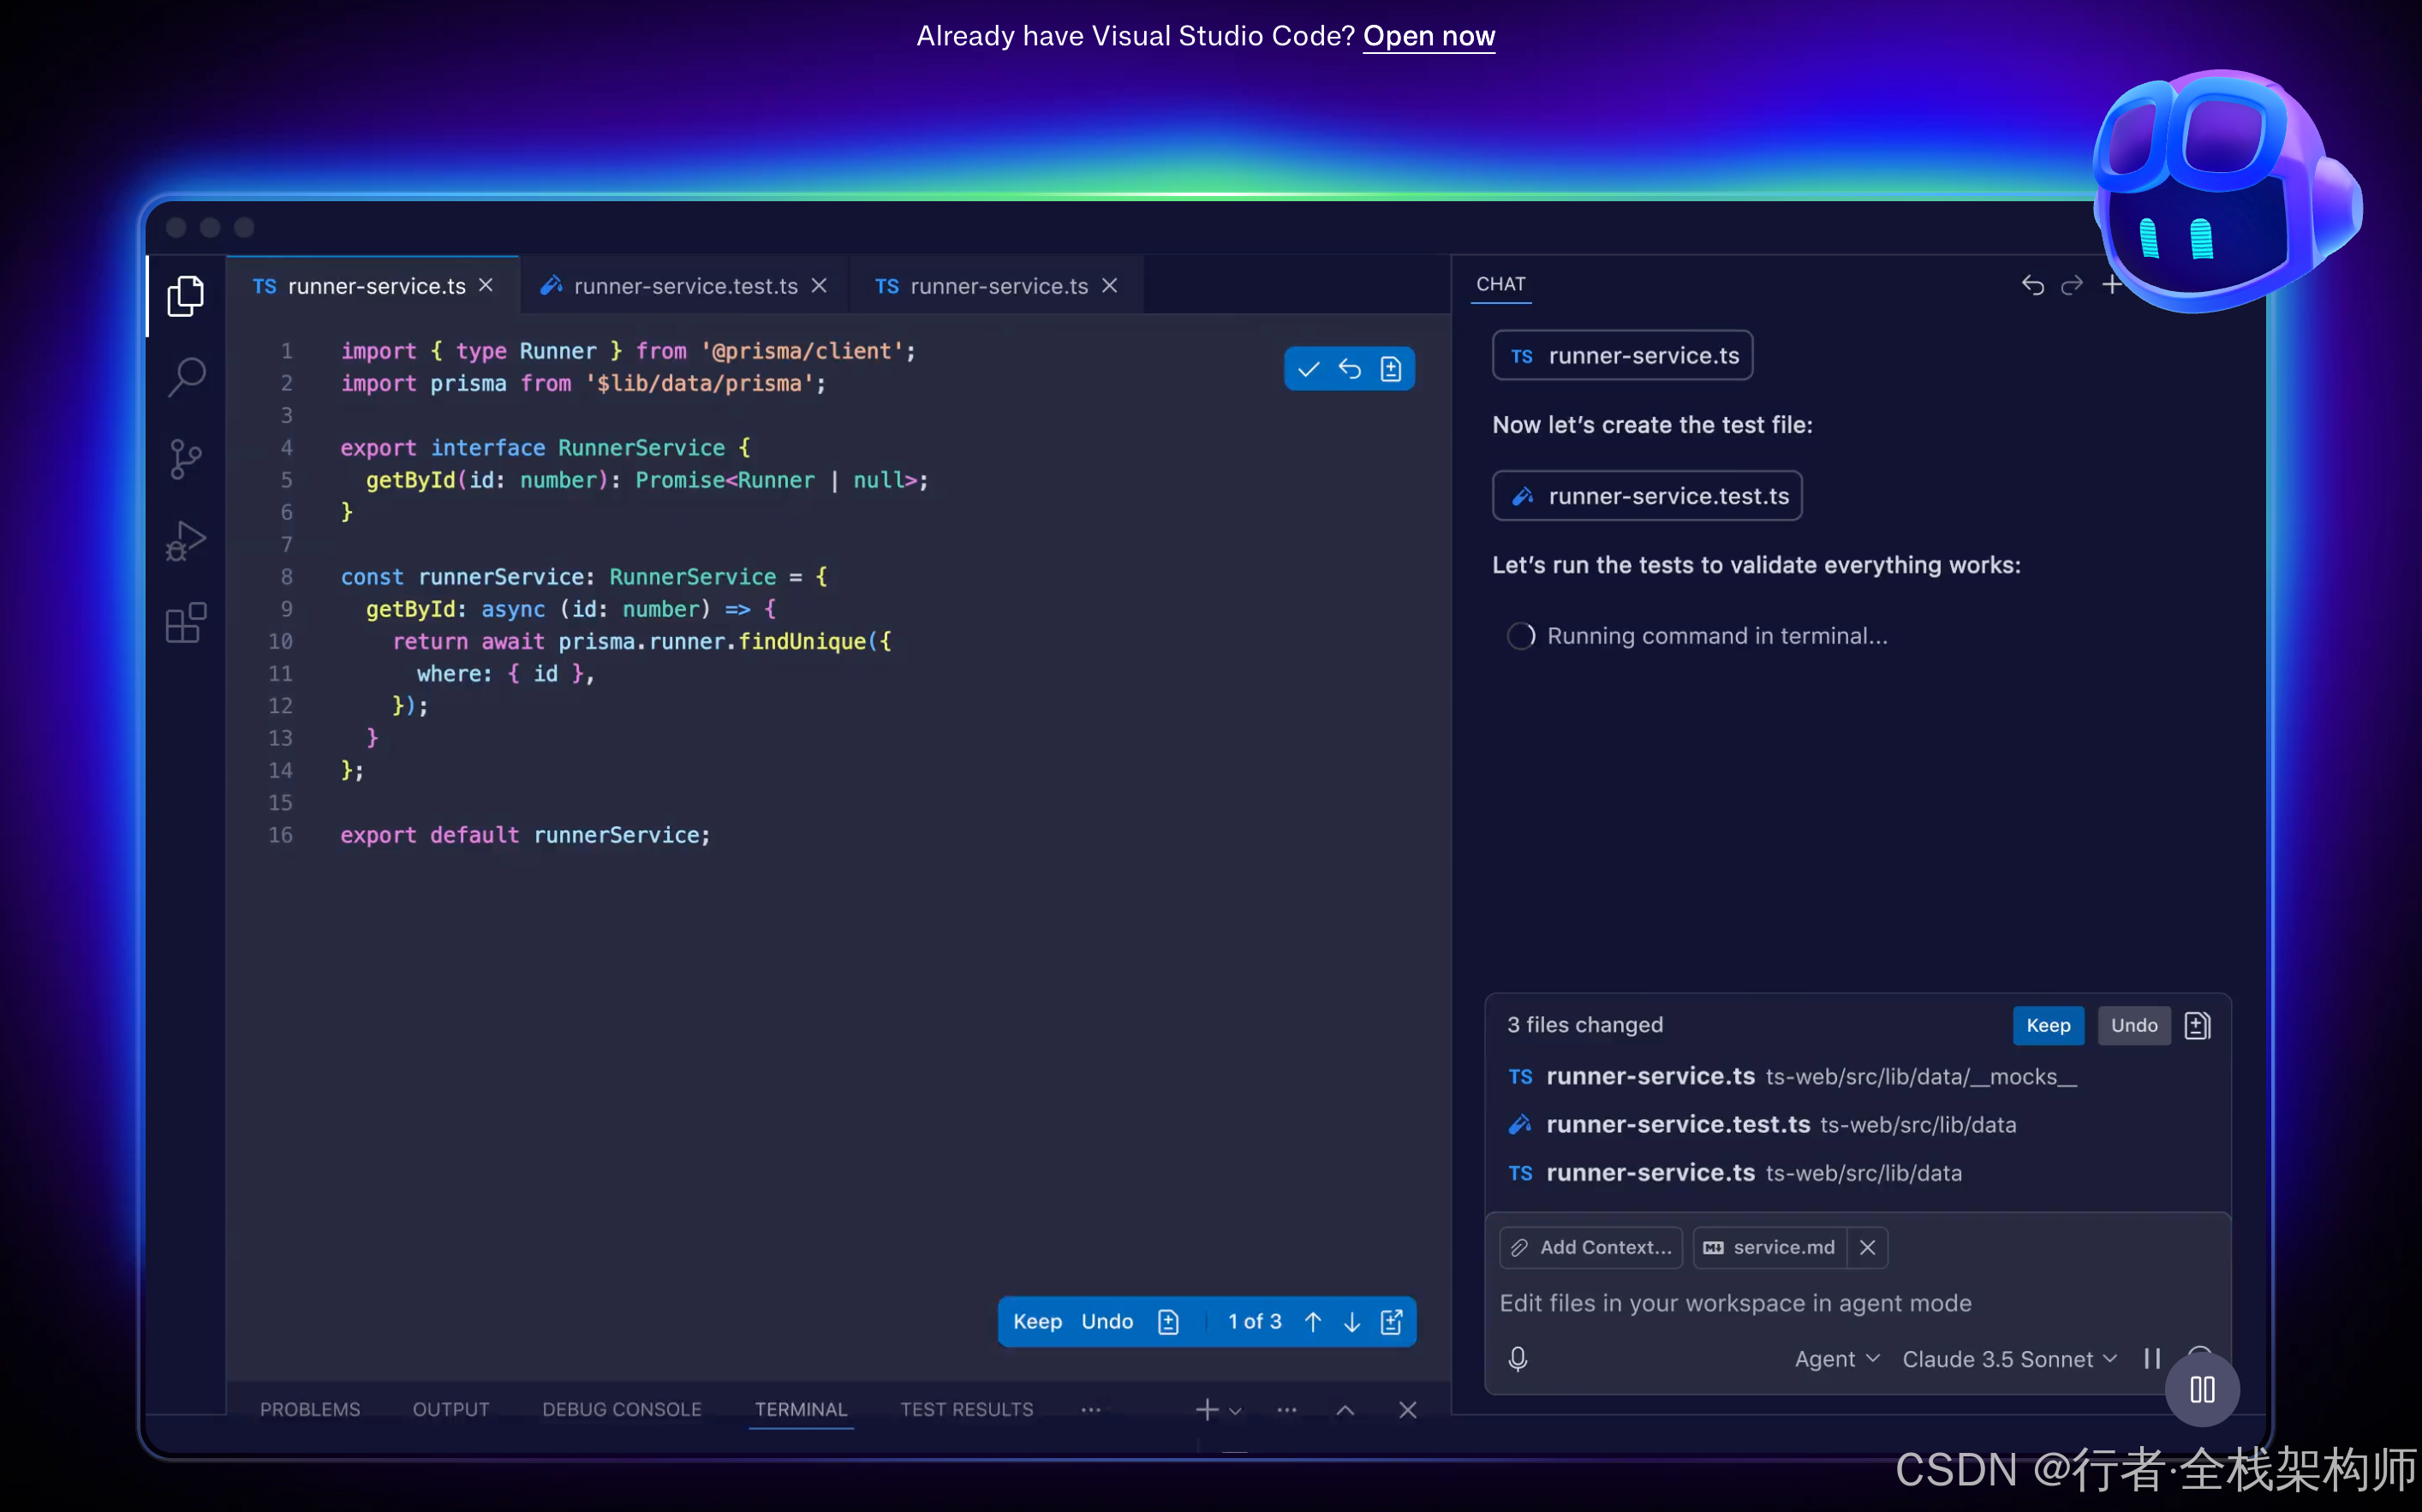Open the changed runner-service.test.ts in ts-web/src/lib/data
This screenshot has width=2422, height=1512.
(1762, 1124)
